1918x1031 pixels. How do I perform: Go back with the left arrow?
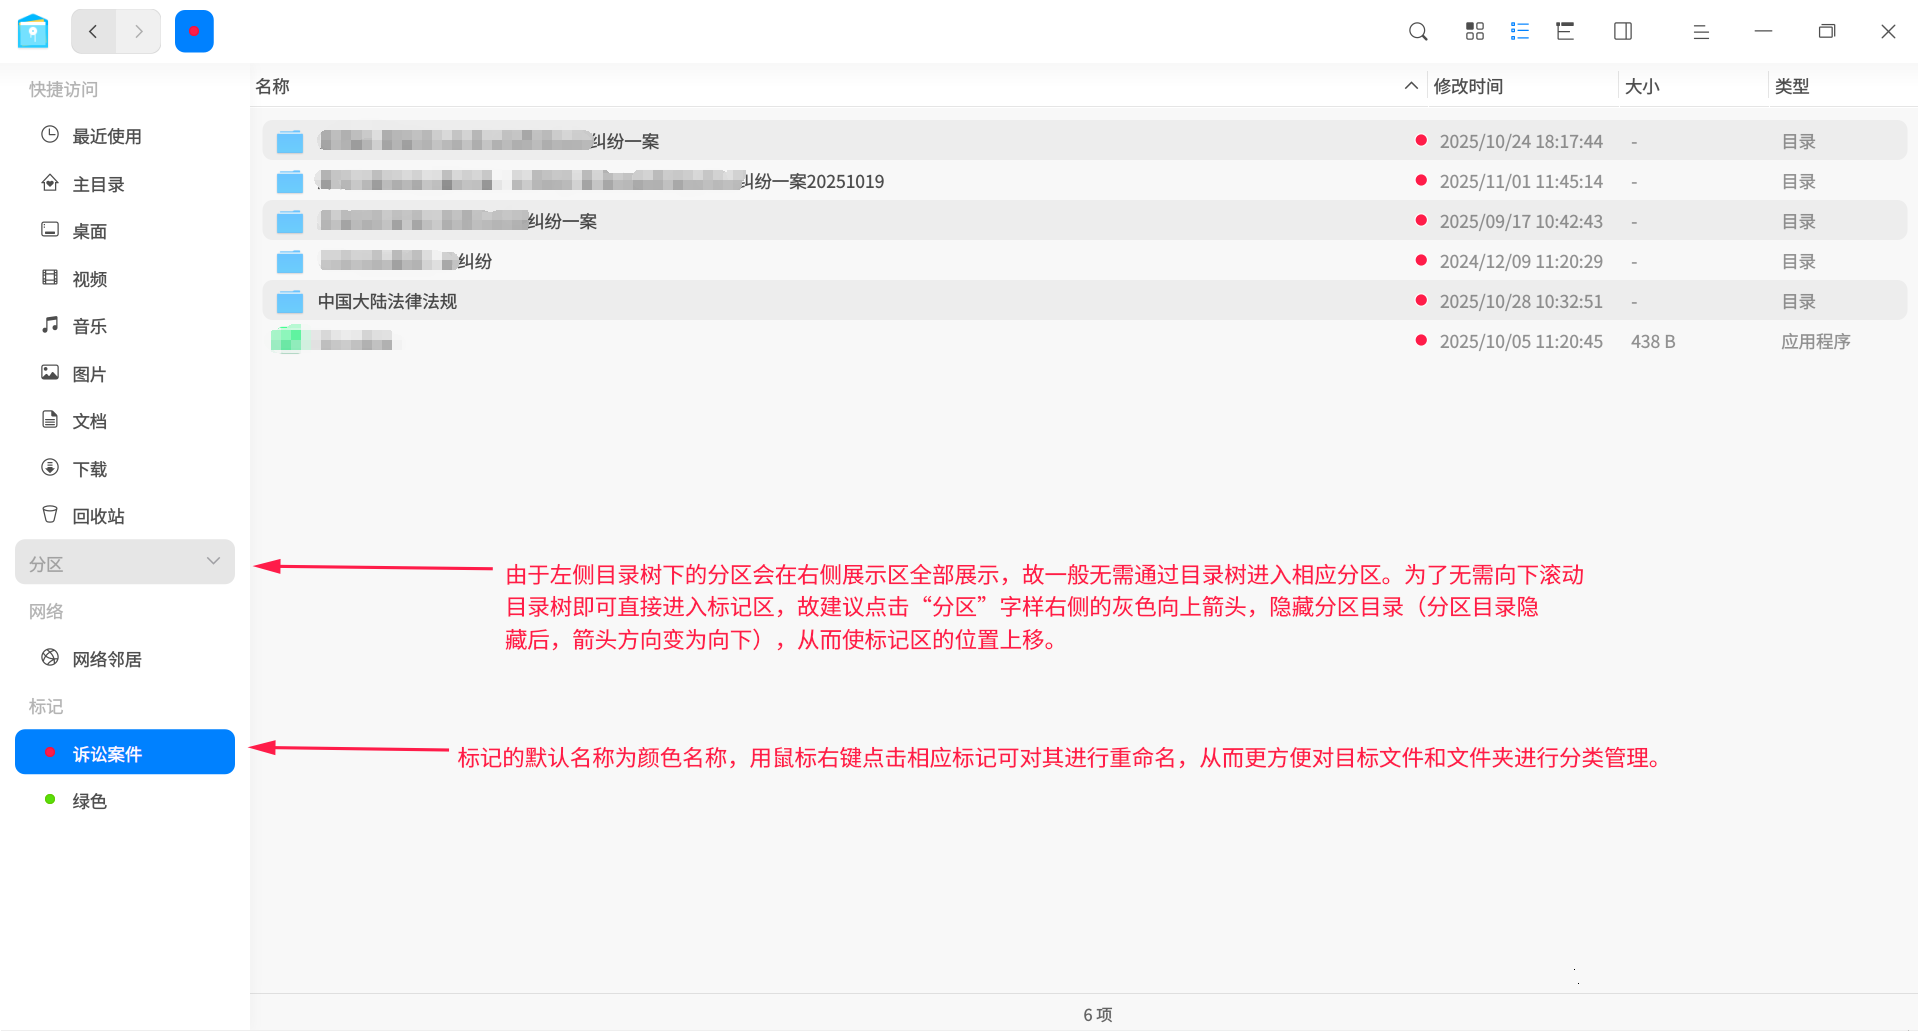93,31
